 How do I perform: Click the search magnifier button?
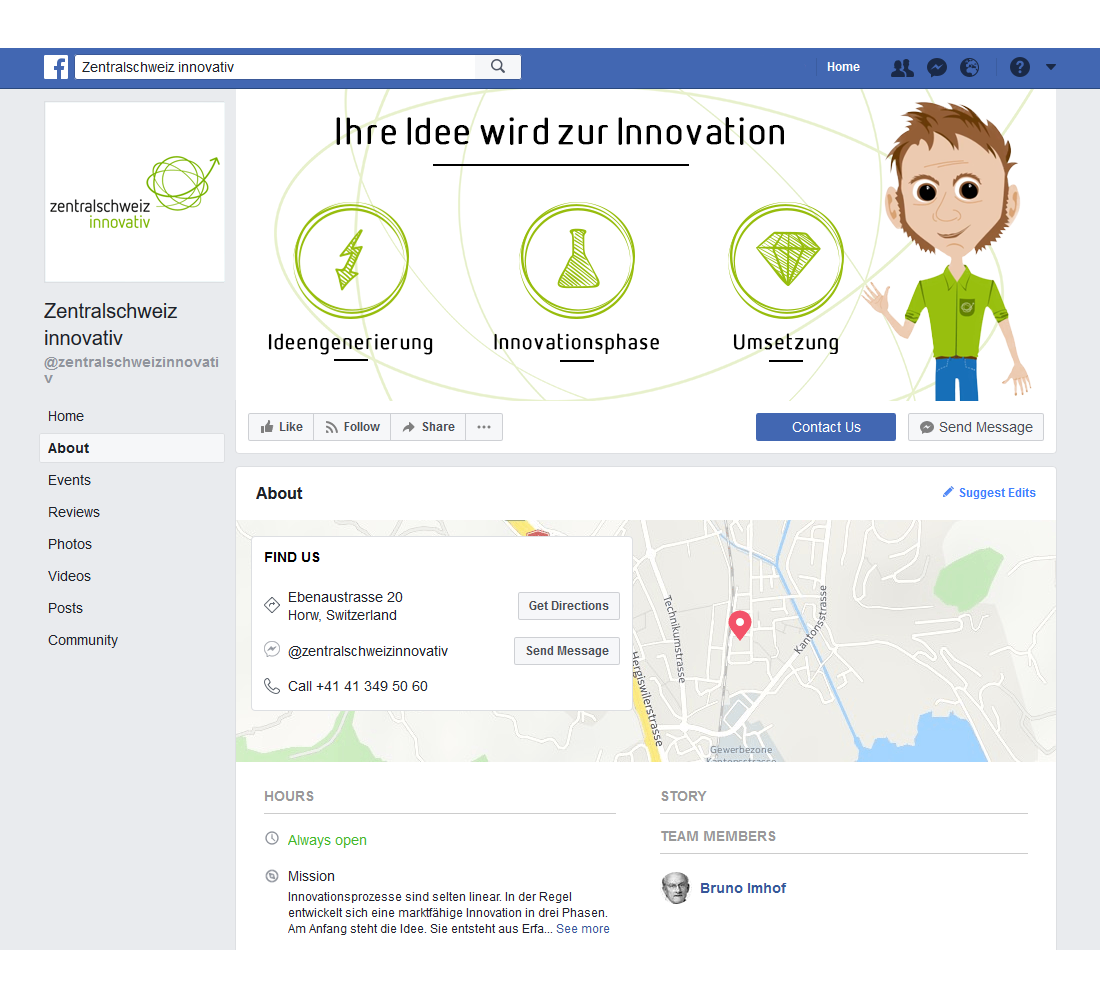pos(497,67)
